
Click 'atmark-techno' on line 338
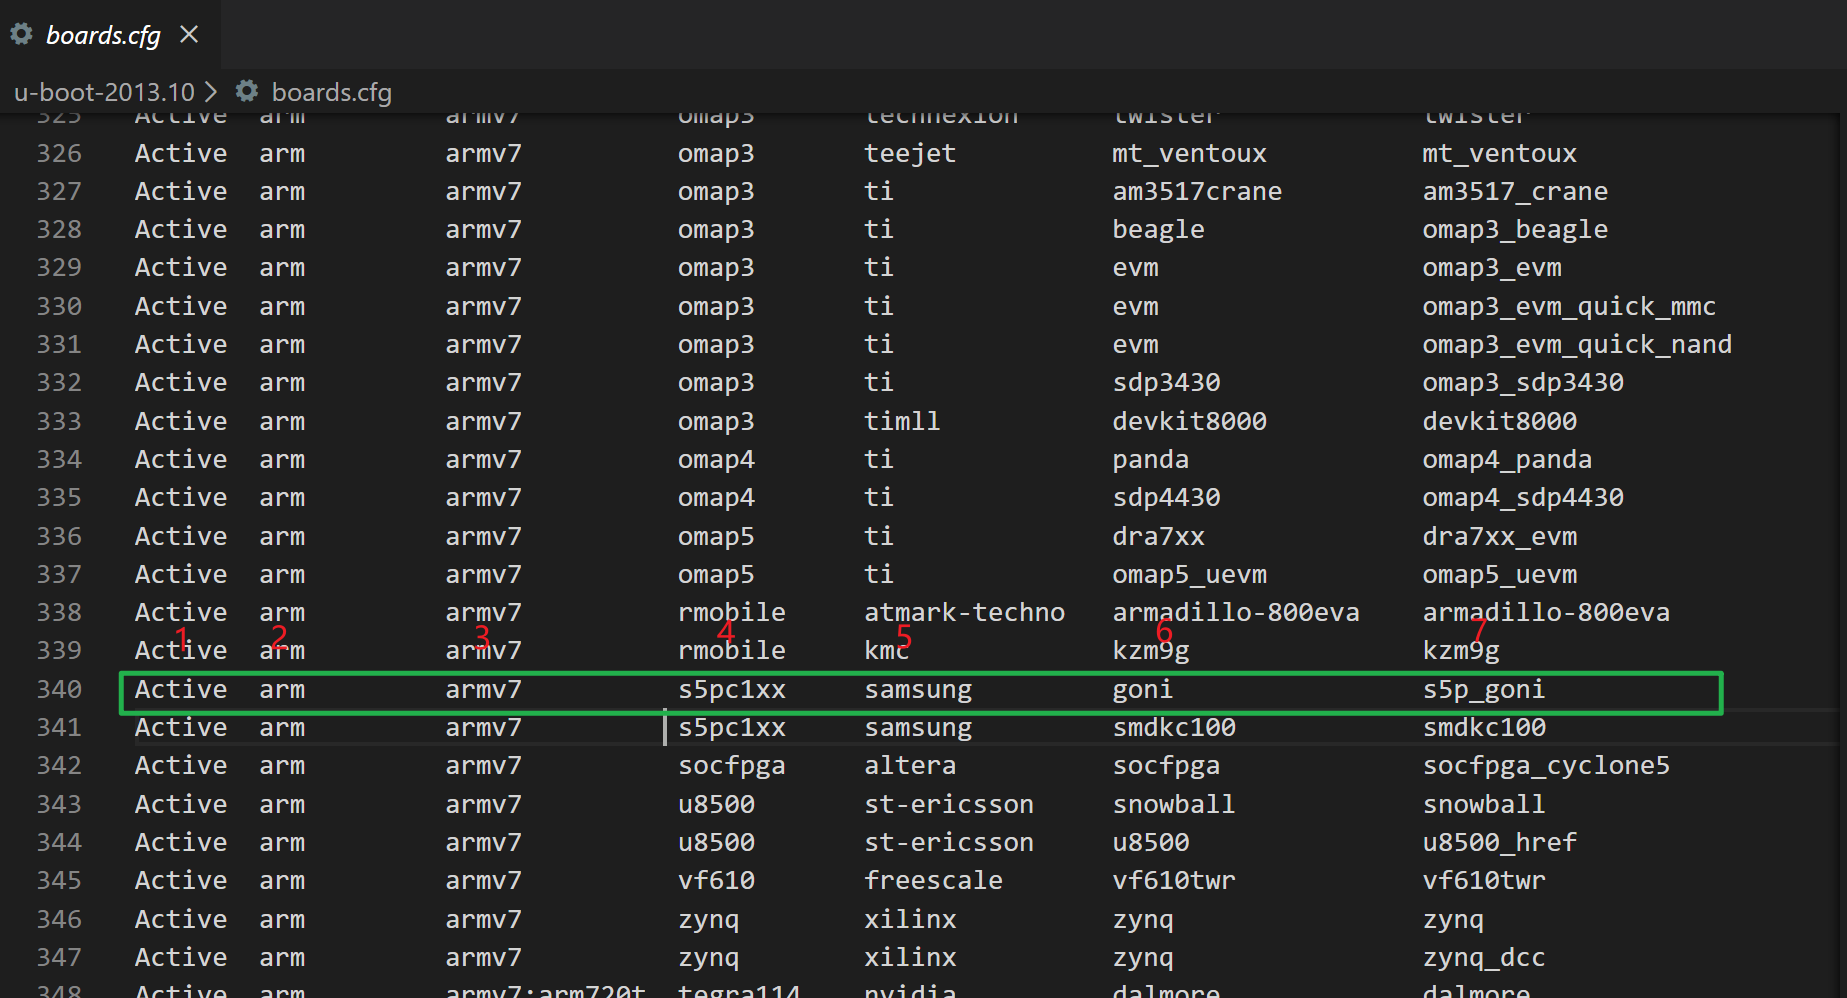pyautogui.click(x=964, y=612)
